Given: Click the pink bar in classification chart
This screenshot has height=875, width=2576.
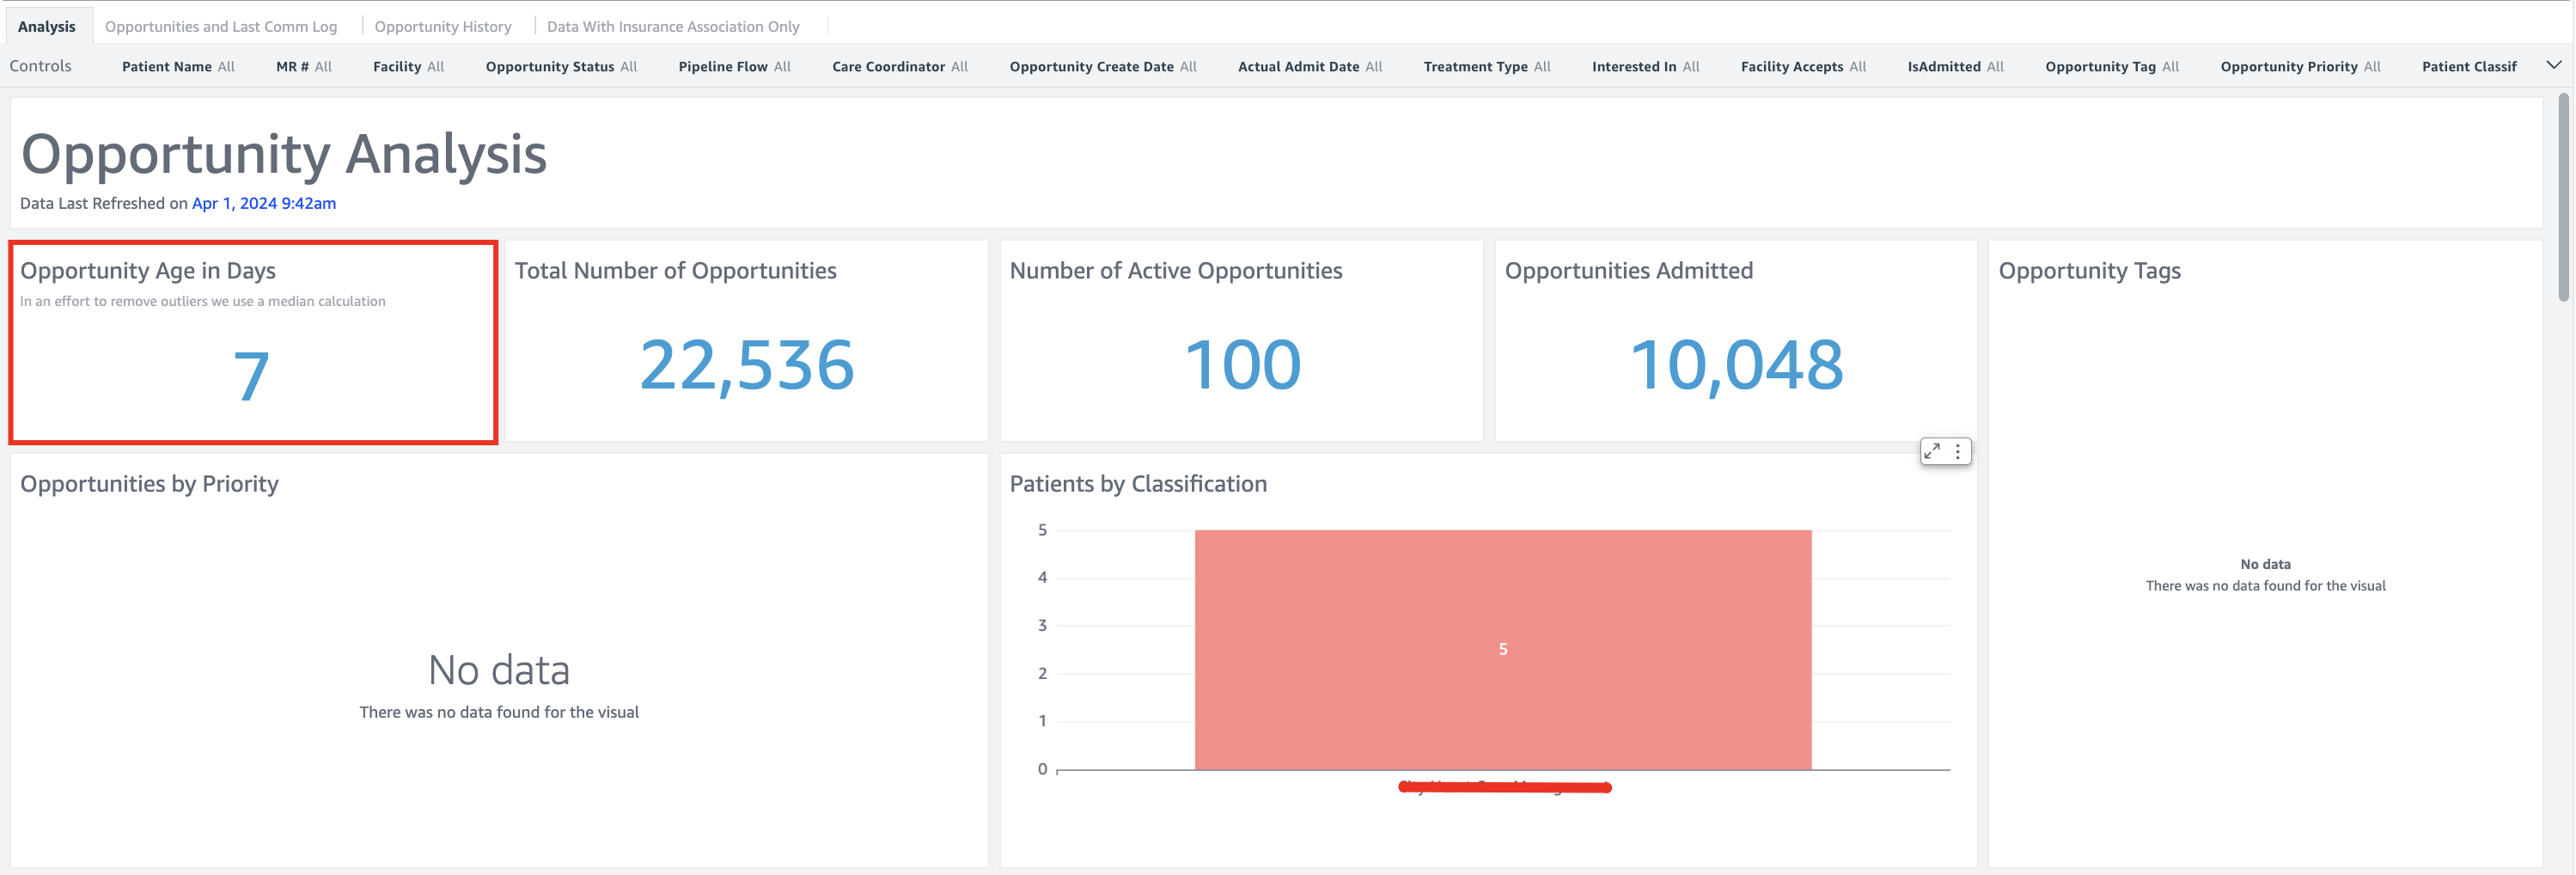Looking at the screenshot, I should click(1502, 649).
